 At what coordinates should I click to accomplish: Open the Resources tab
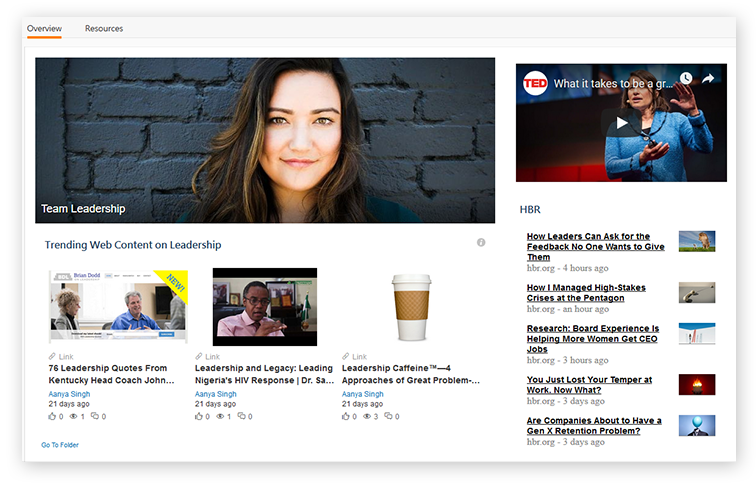tap(104, 28)
